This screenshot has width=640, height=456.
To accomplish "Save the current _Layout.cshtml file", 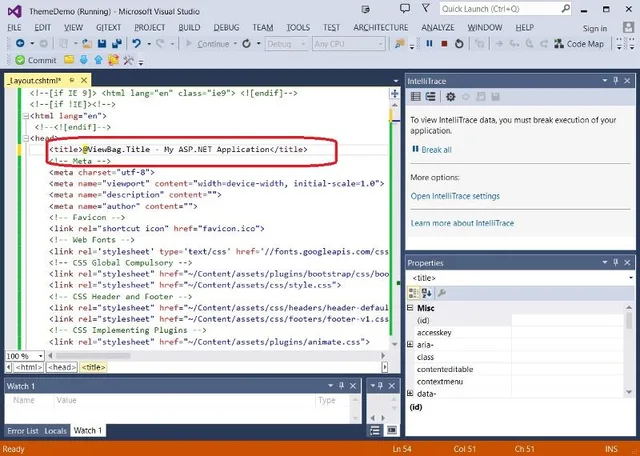I will pos(102,43).
